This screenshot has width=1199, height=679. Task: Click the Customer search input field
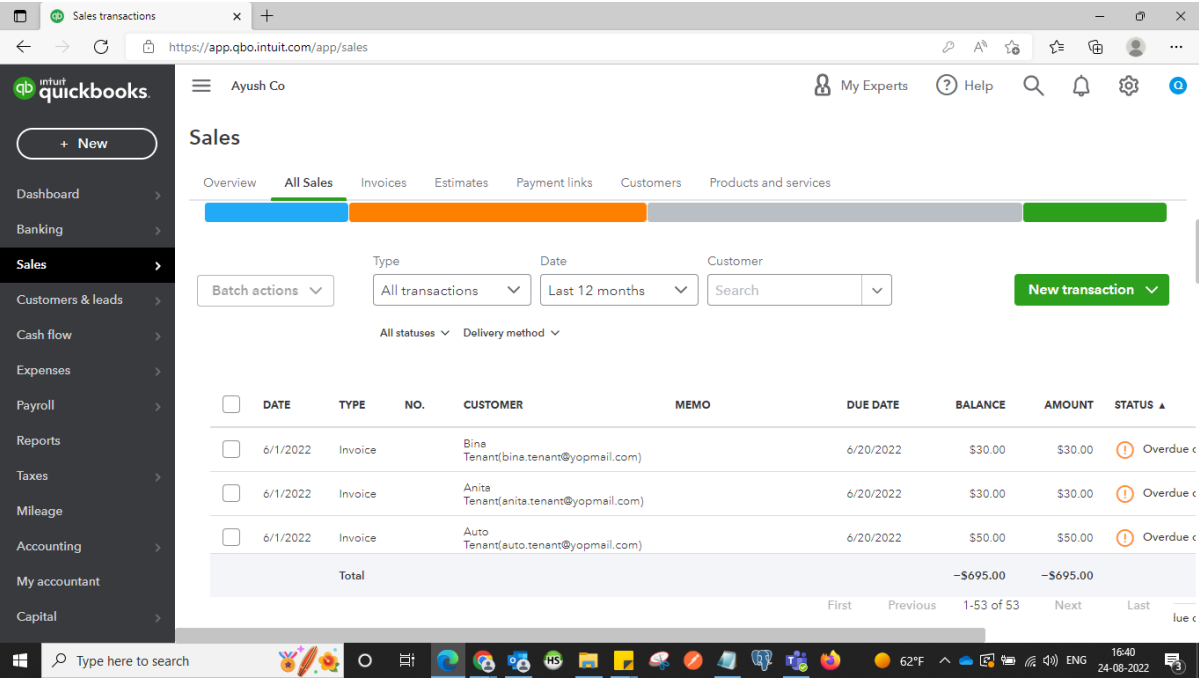[x=784, y=290]
